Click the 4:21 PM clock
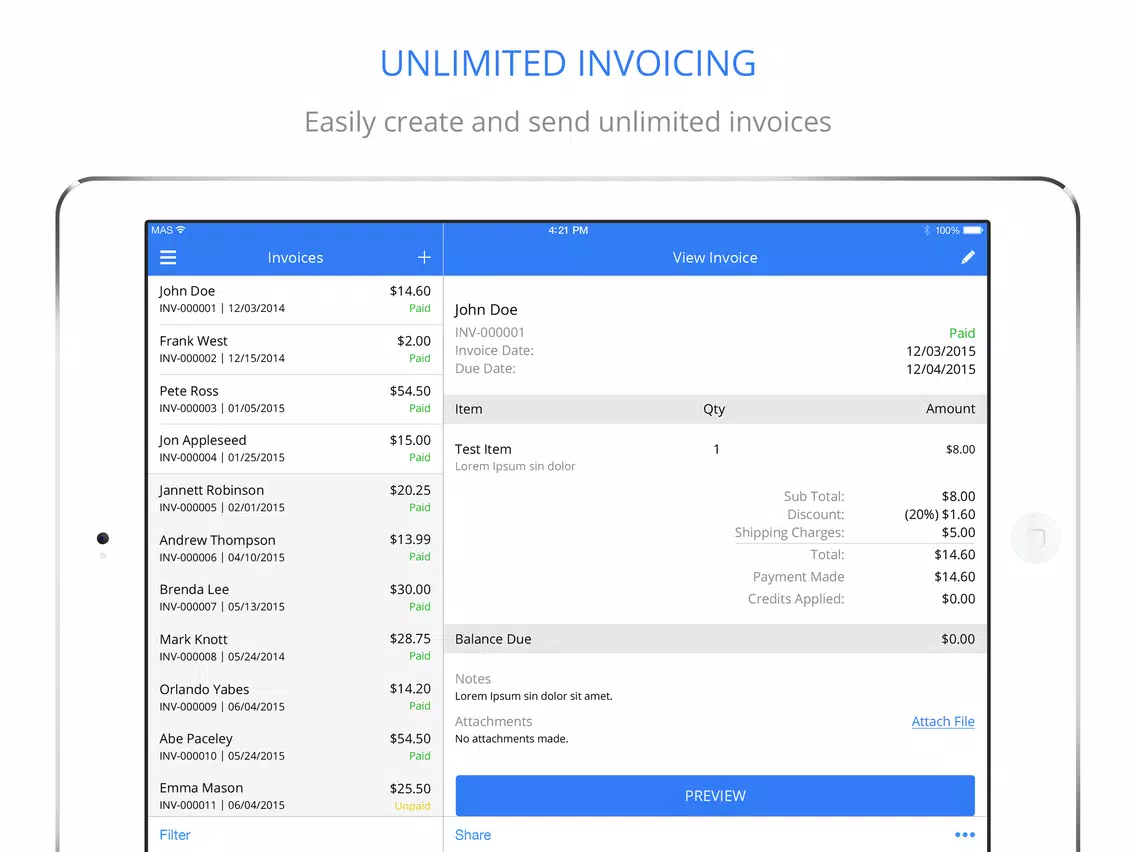1136x852 pixels. [x=568, y=230]
